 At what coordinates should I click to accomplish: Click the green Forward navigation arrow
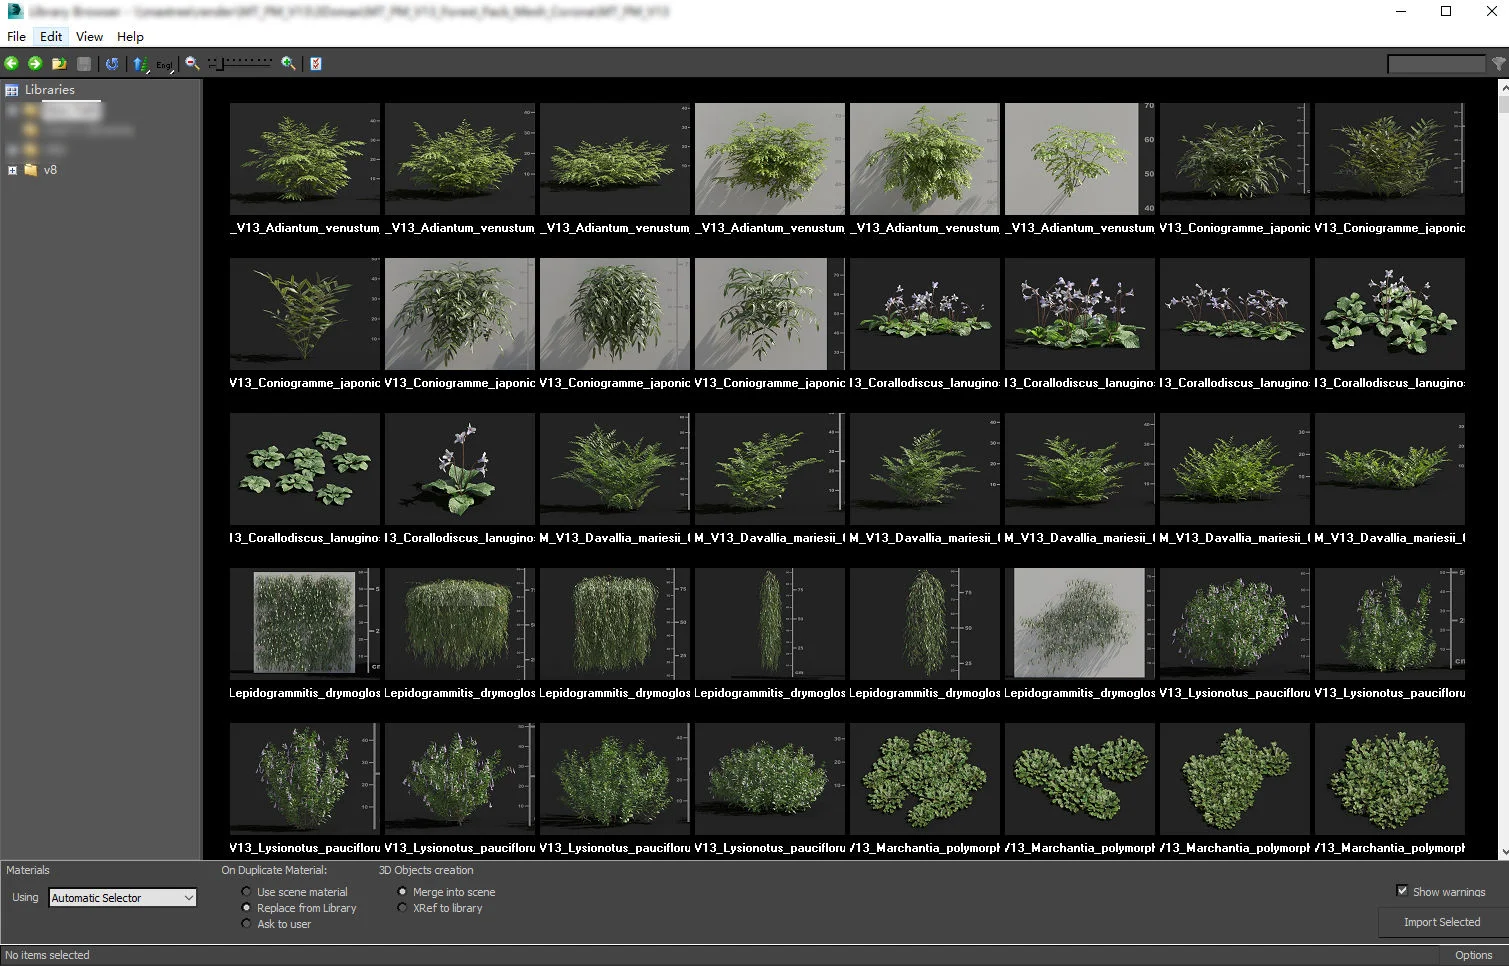tap(34, 63)
